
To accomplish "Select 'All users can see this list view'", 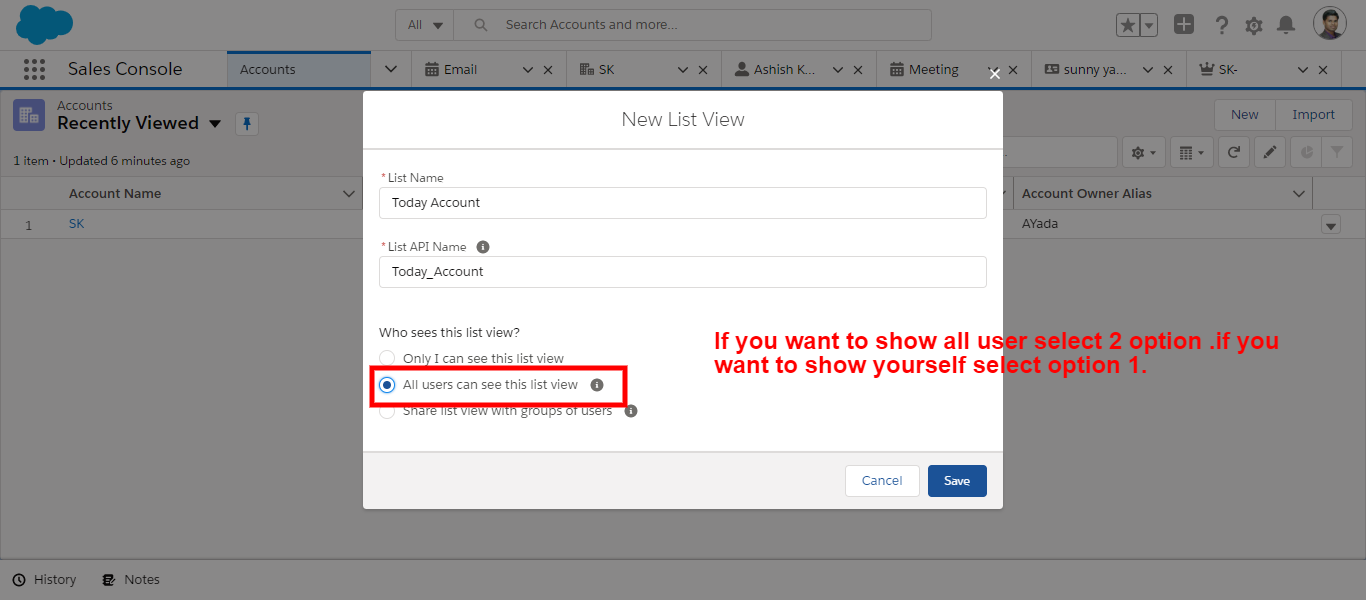I will (x=387, y=385).
